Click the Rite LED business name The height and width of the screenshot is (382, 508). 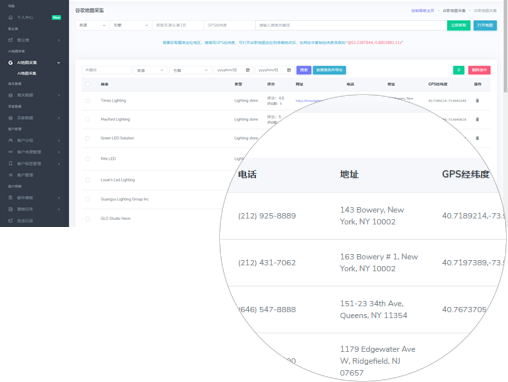click(x=108, y=159)
